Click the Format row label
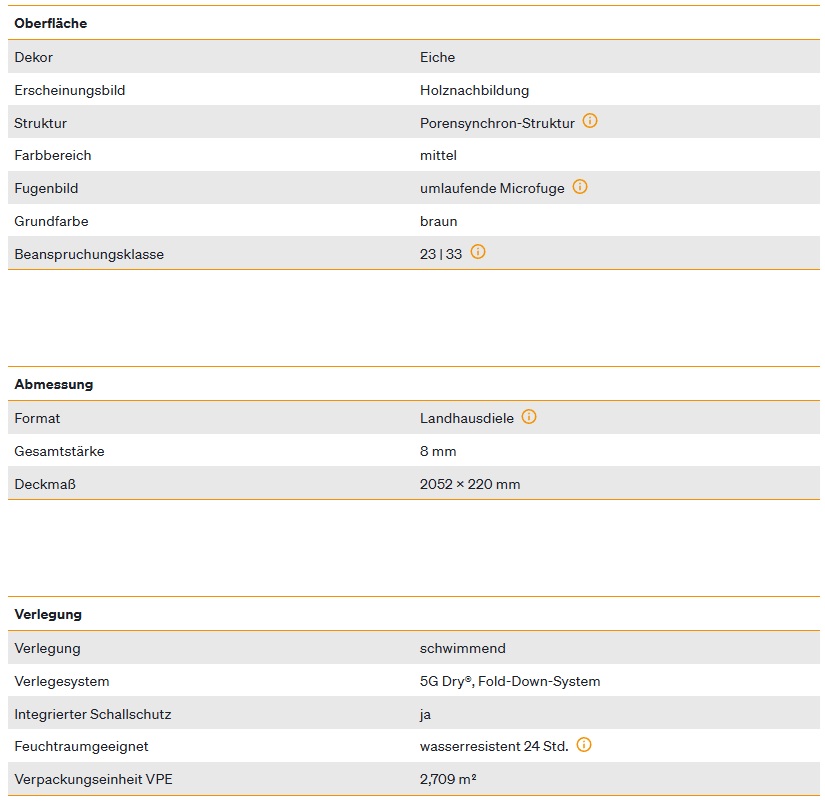 click(x=37, y=418)
